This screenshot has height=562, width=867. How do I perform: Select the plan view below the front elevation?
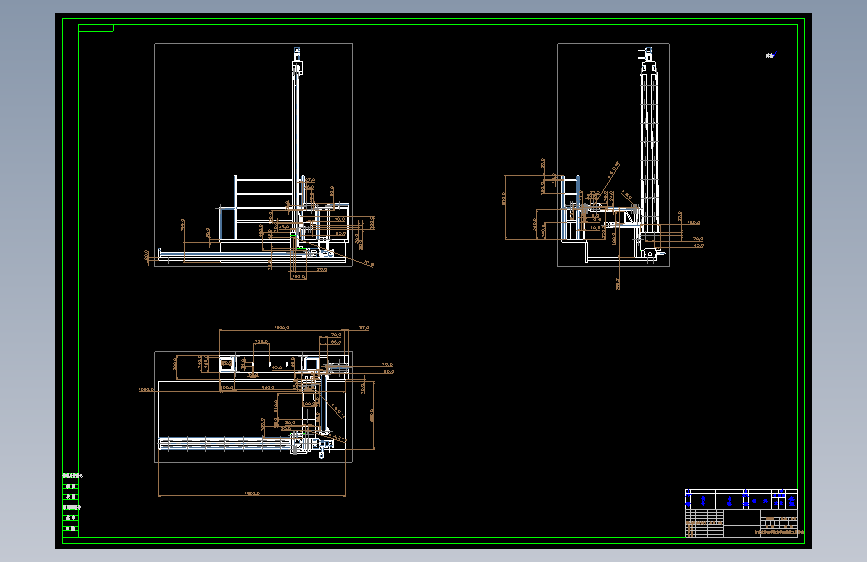point(253,407)
